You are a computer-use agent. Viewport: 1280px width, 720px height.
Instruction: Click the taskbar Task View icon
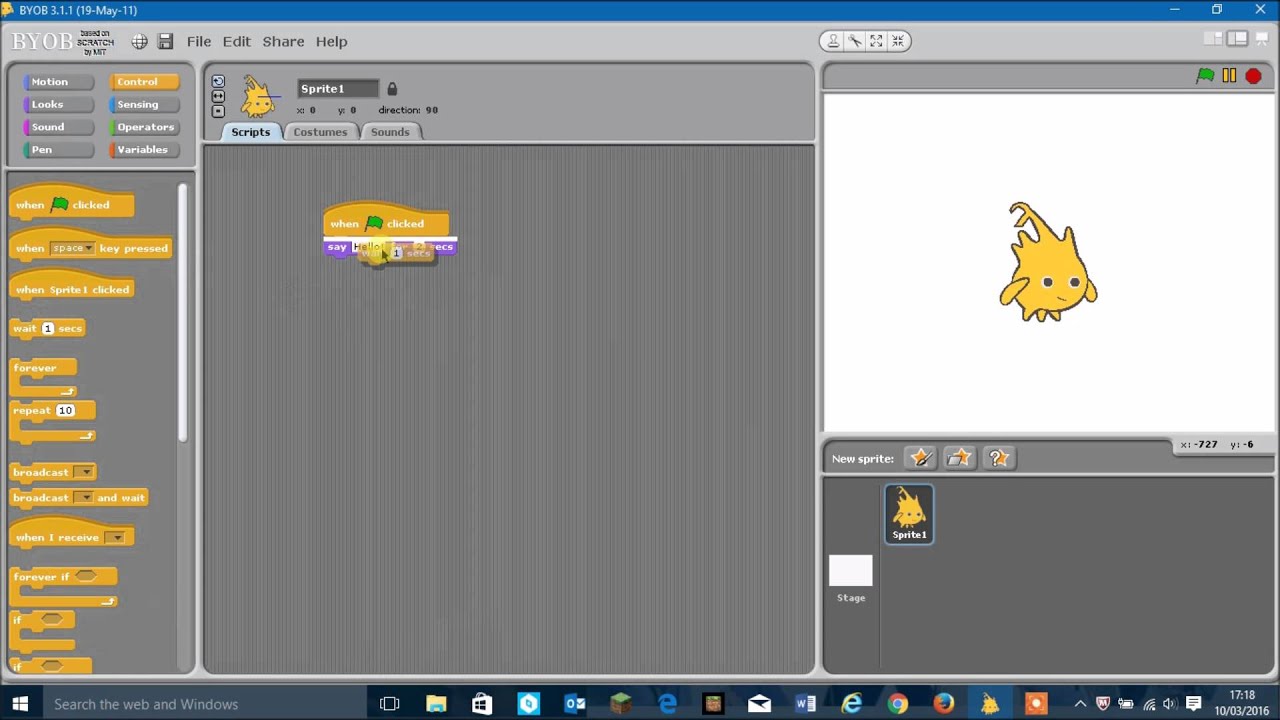pos(390,704)
